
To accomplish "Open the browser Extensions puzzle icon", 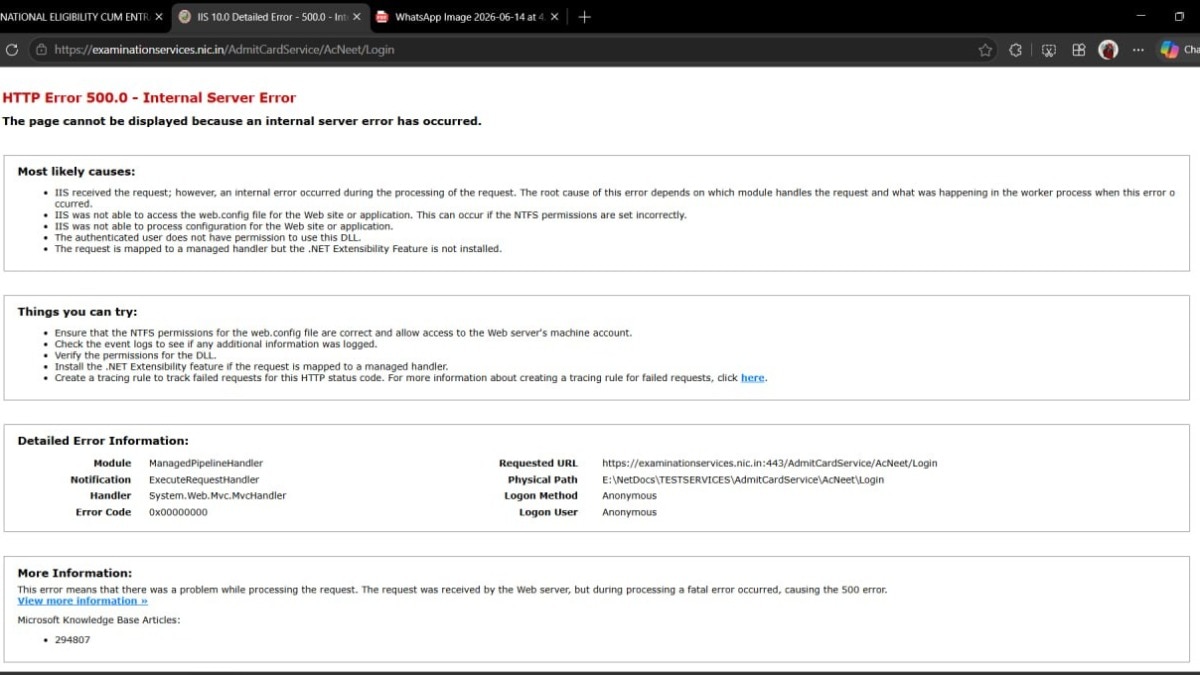I will point(1015,49).
